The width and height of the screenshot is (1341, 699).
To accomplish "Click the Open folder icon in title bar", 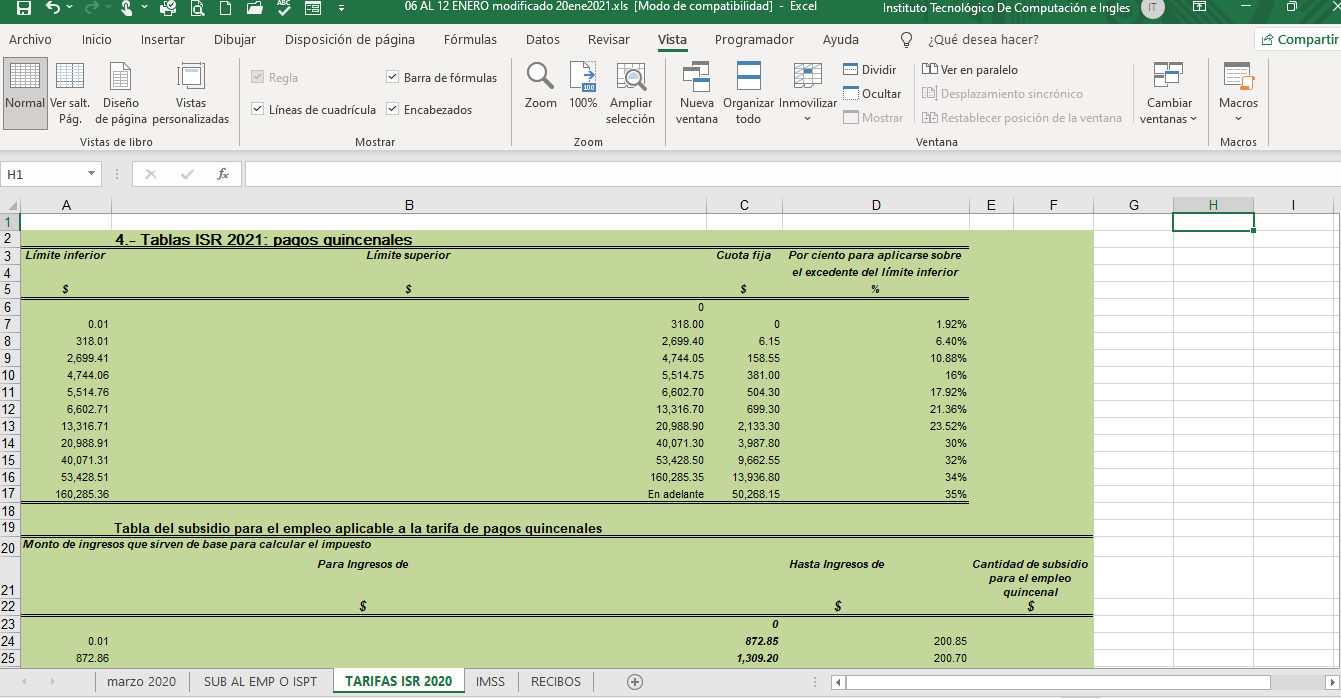I will [x=254, y=9].
